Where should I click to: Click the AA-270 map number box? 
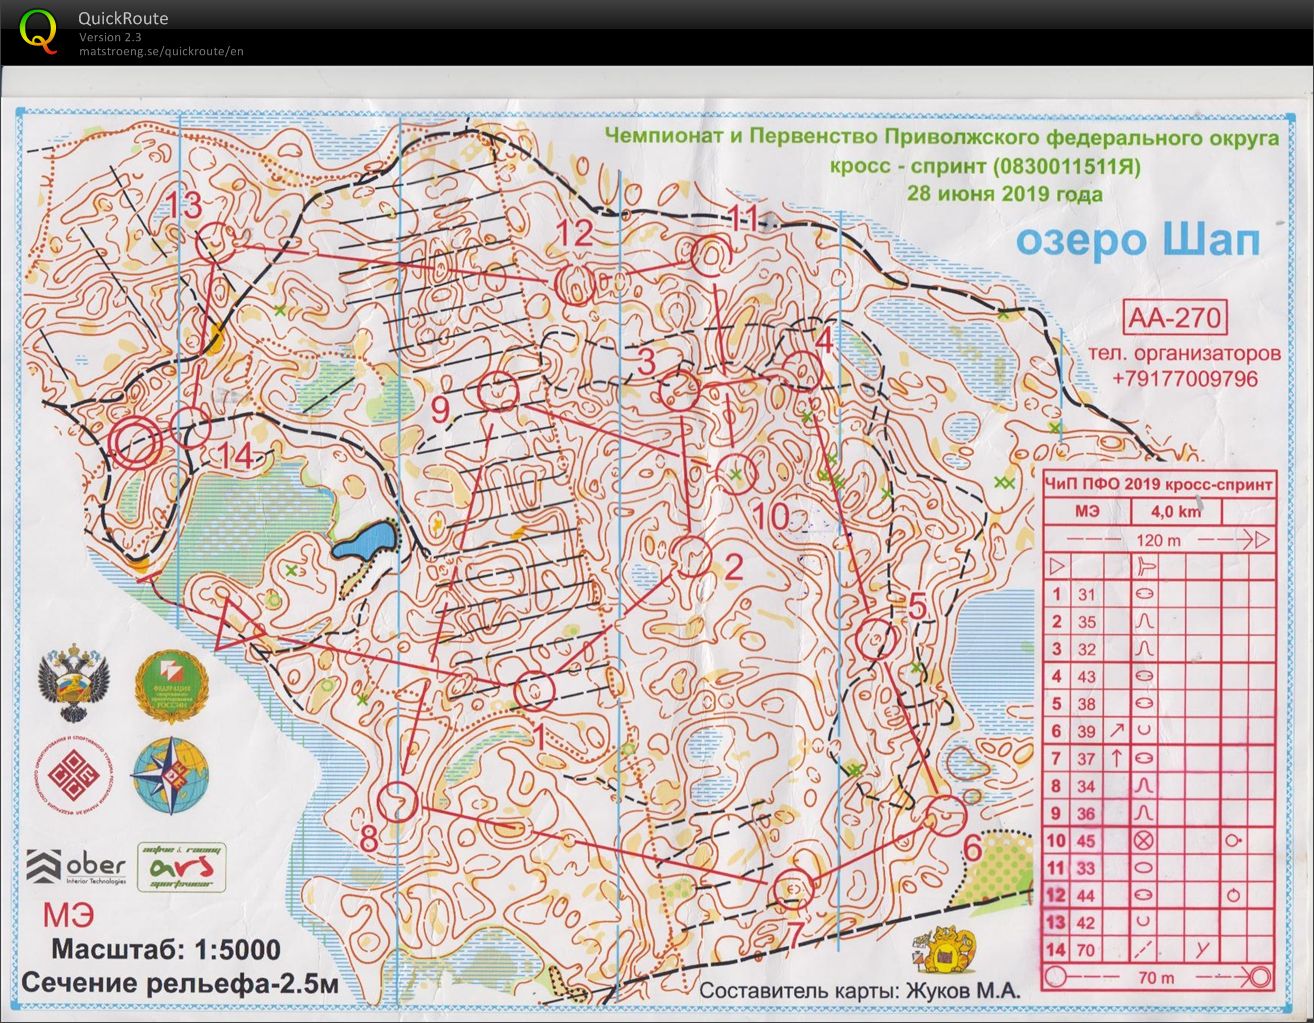click(x=1174, y=317)
